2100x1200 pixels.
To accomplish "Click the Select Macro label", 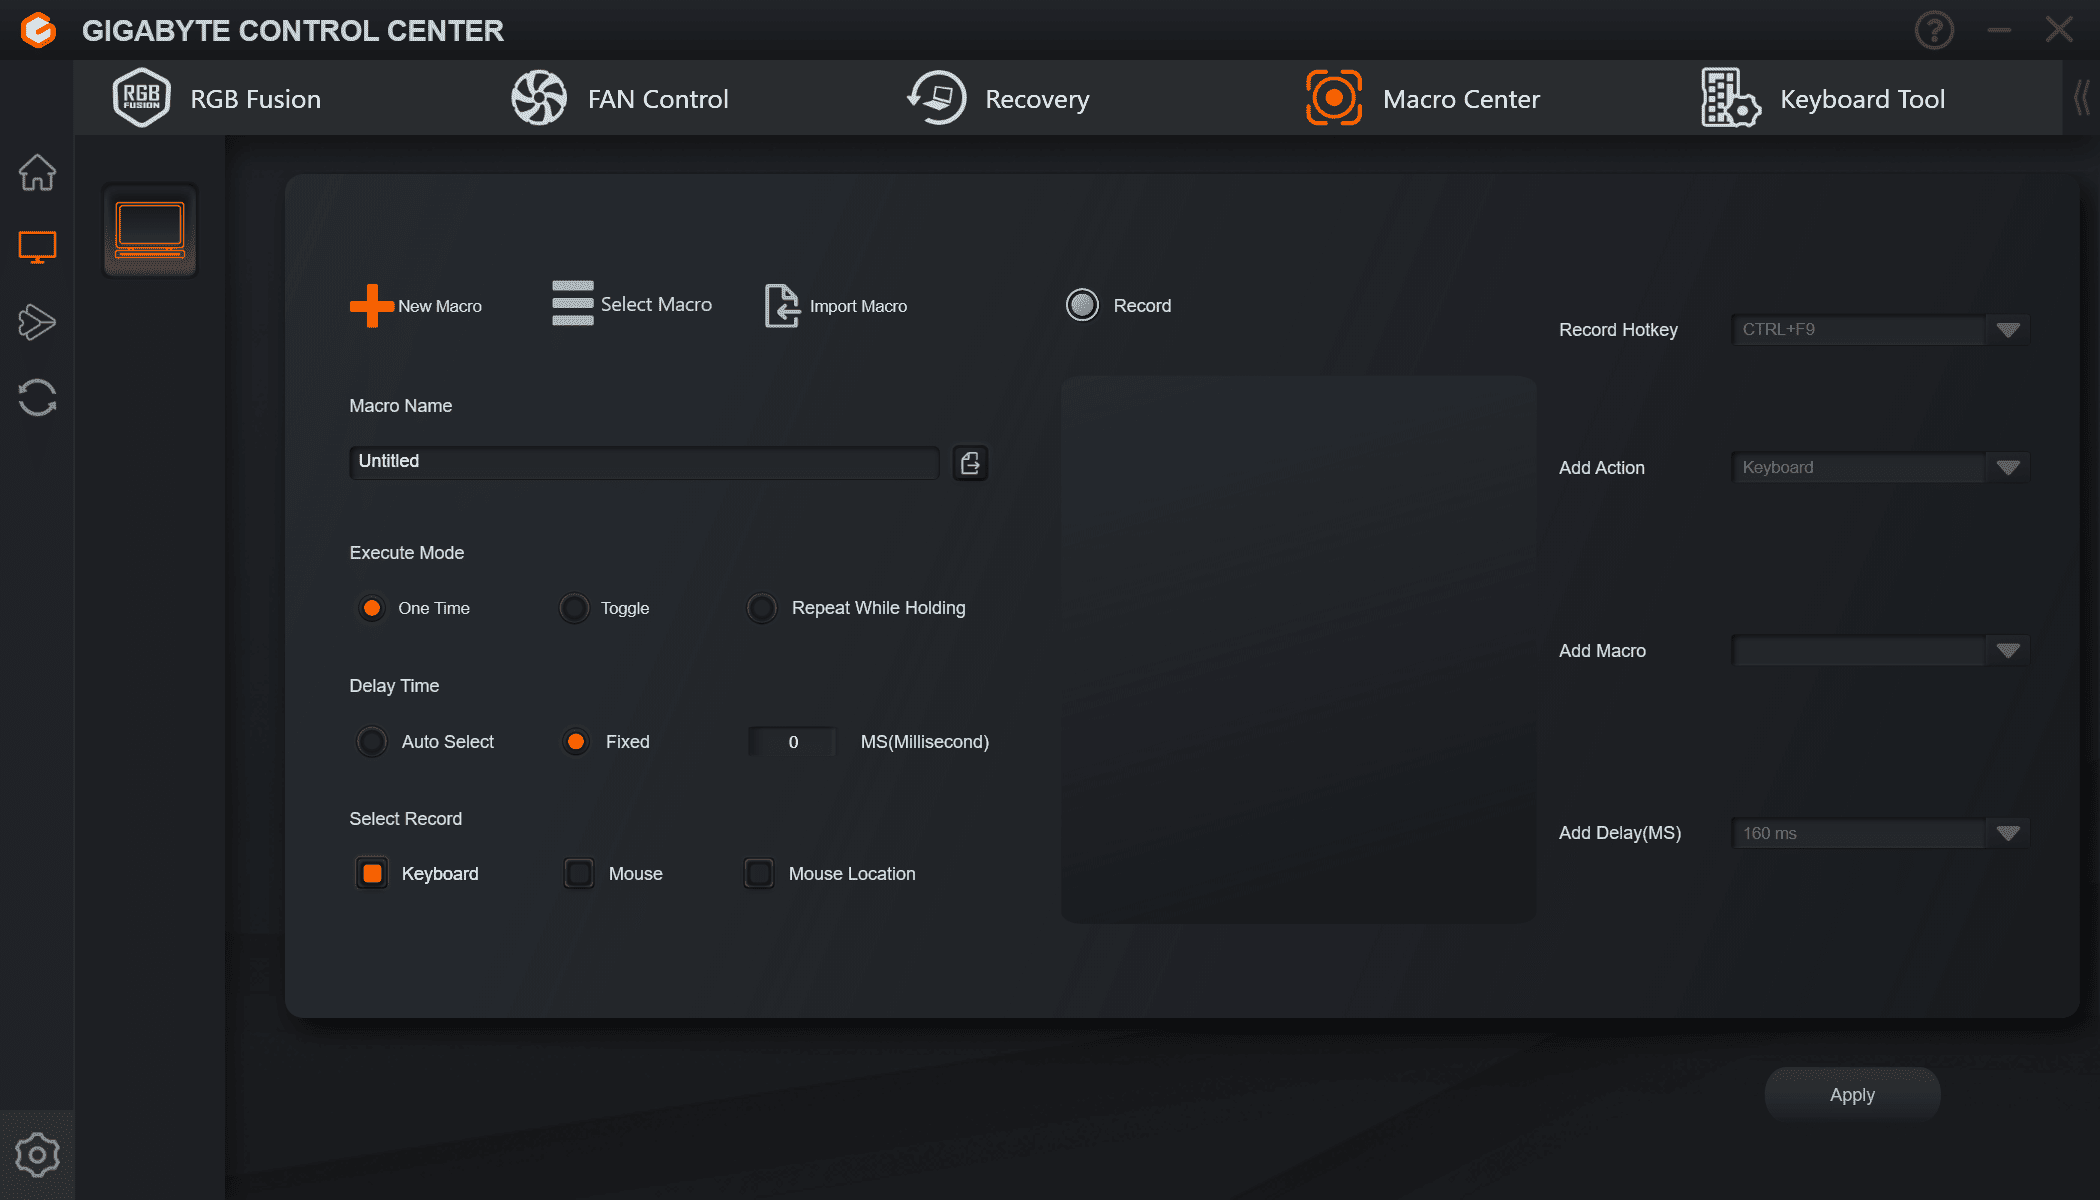I will pyautogui.click(x=656, y=304).
